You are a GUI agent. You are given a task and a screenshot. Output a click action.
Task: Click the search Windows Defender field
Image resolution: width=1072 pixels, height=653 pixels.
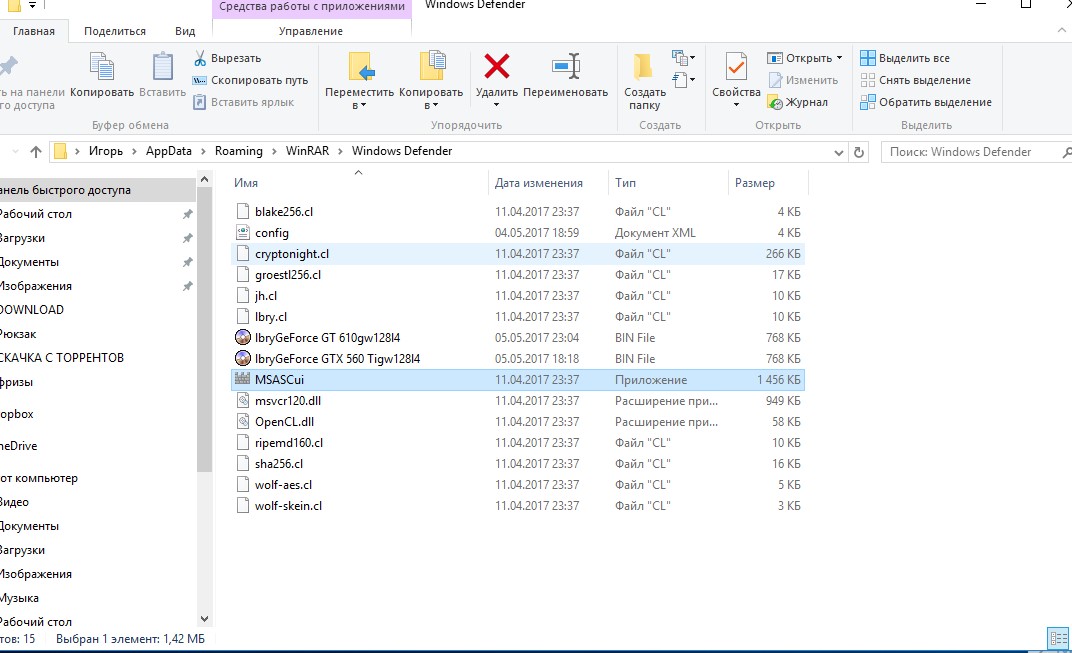click(x=976, y=152)
